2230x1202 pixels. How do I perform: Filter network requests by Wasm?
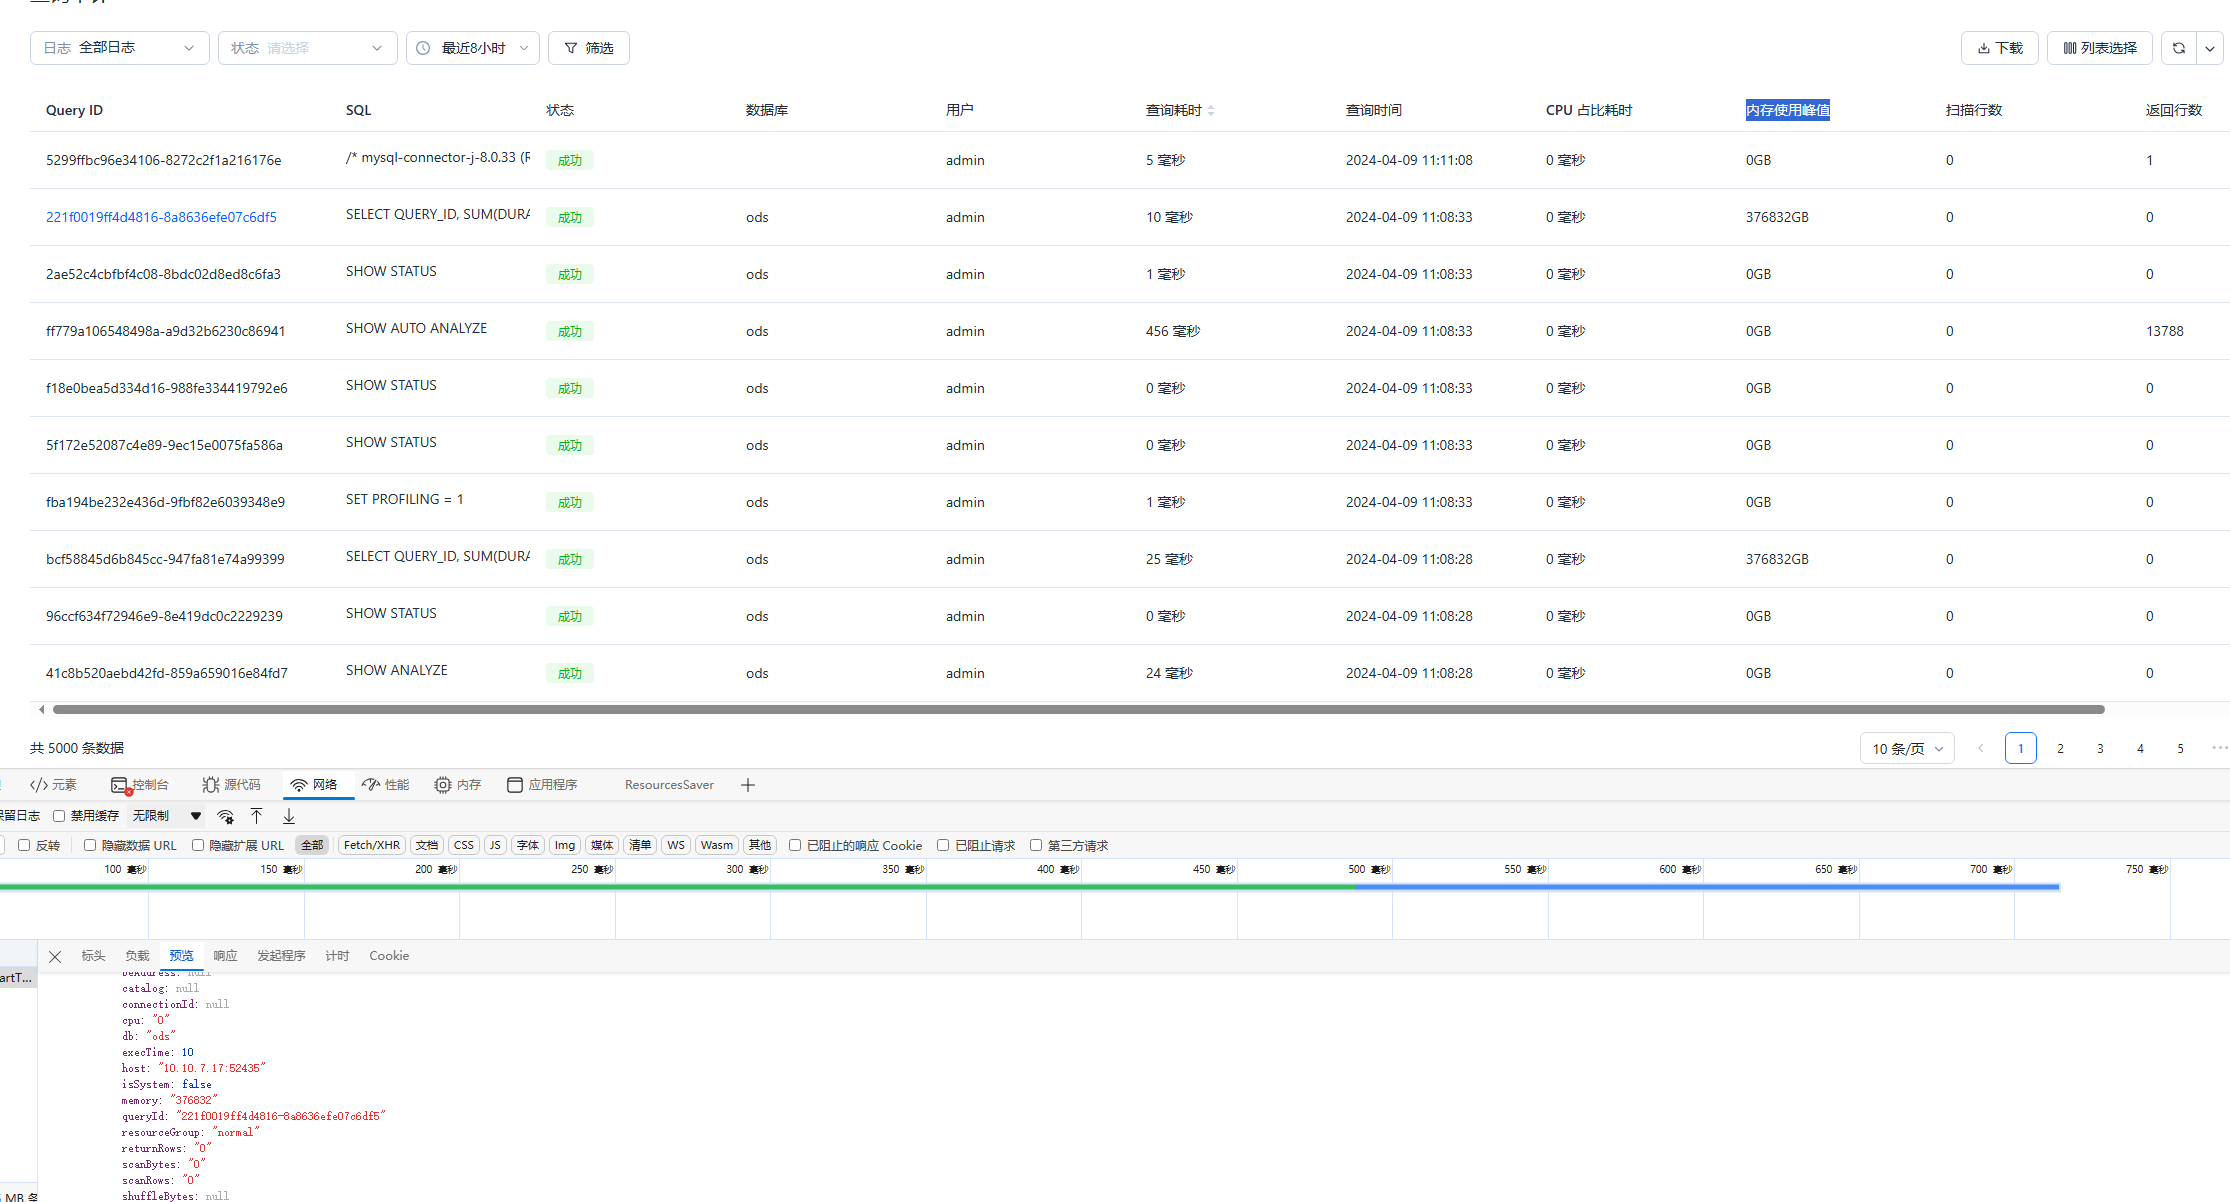click(x=717, y=845)
